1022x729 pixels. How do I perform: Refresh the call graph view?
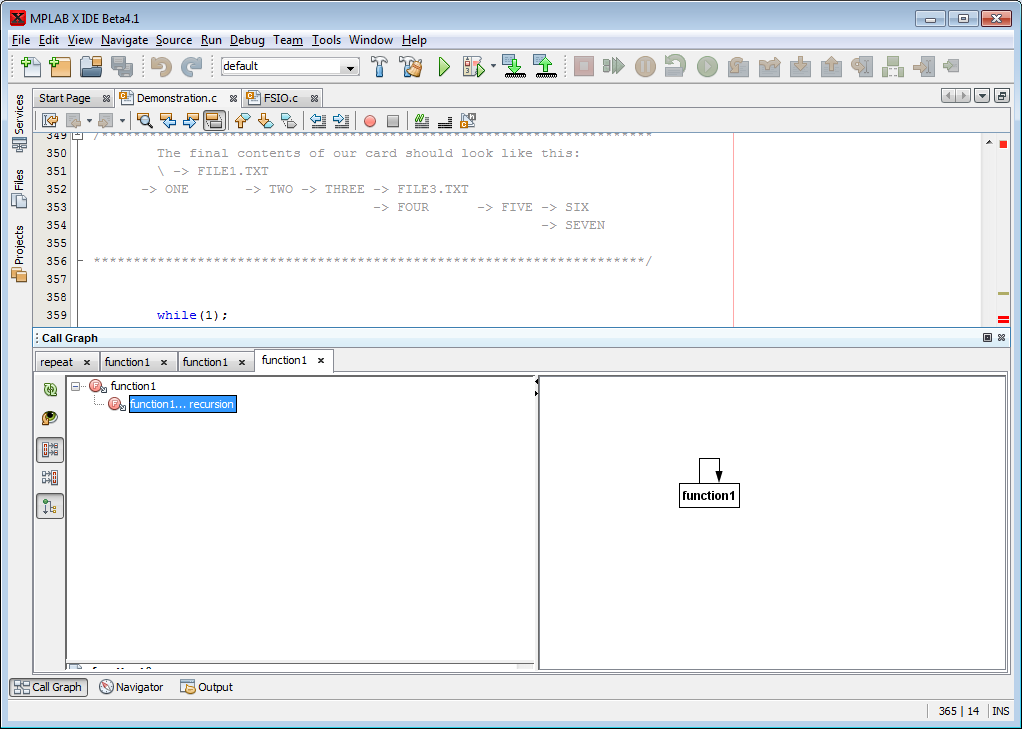coord(50,389)
